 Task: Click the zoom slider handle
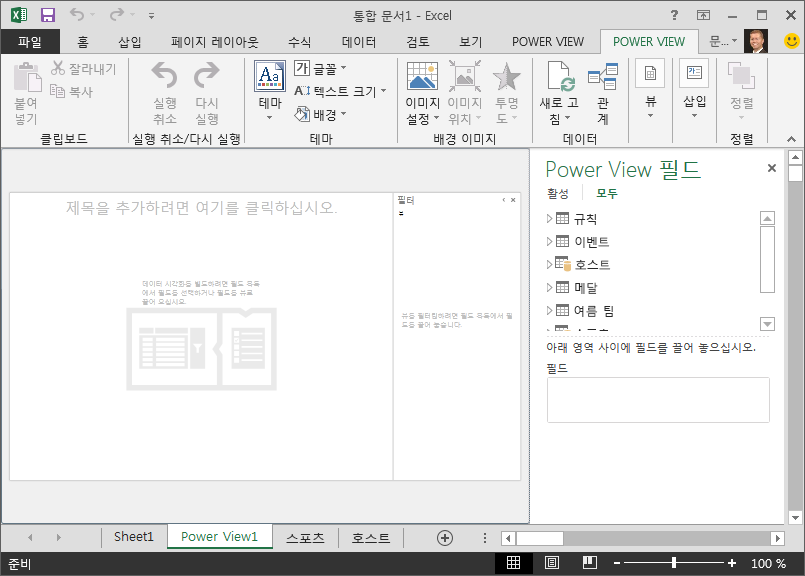(674, 563)
